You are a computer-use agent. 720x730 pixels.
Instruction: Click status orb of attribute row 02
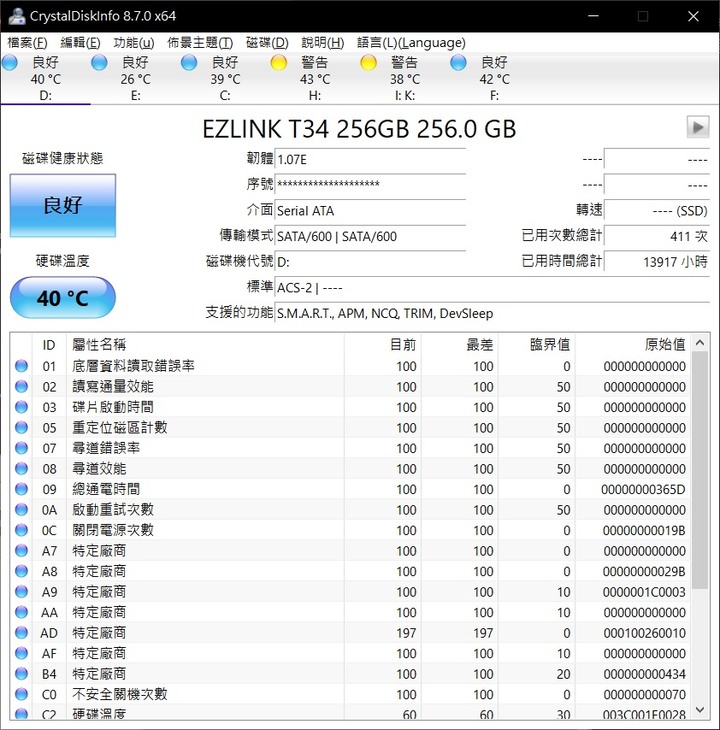[x=21, y=386]
